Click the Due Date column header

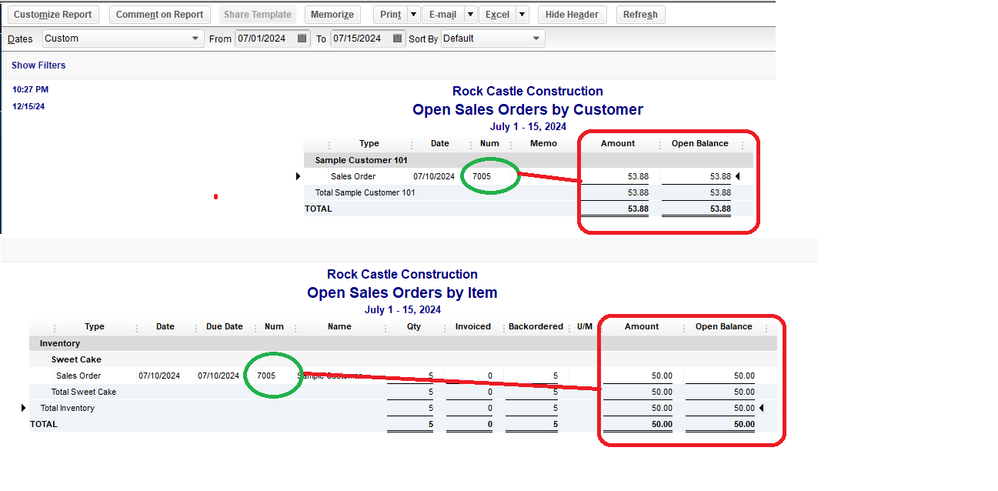click(225, 327)
